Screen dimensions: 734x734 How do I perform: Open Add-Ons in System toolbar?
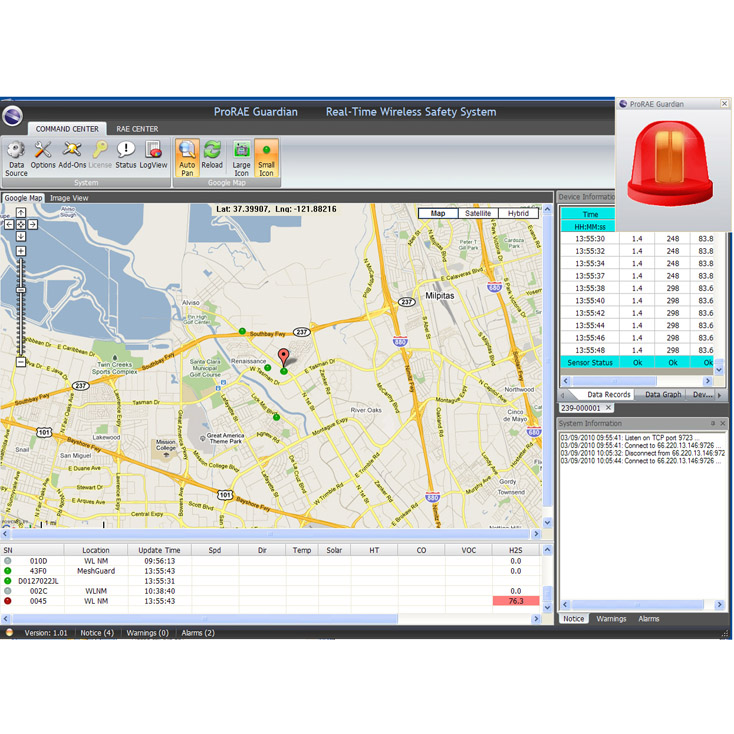72,155
